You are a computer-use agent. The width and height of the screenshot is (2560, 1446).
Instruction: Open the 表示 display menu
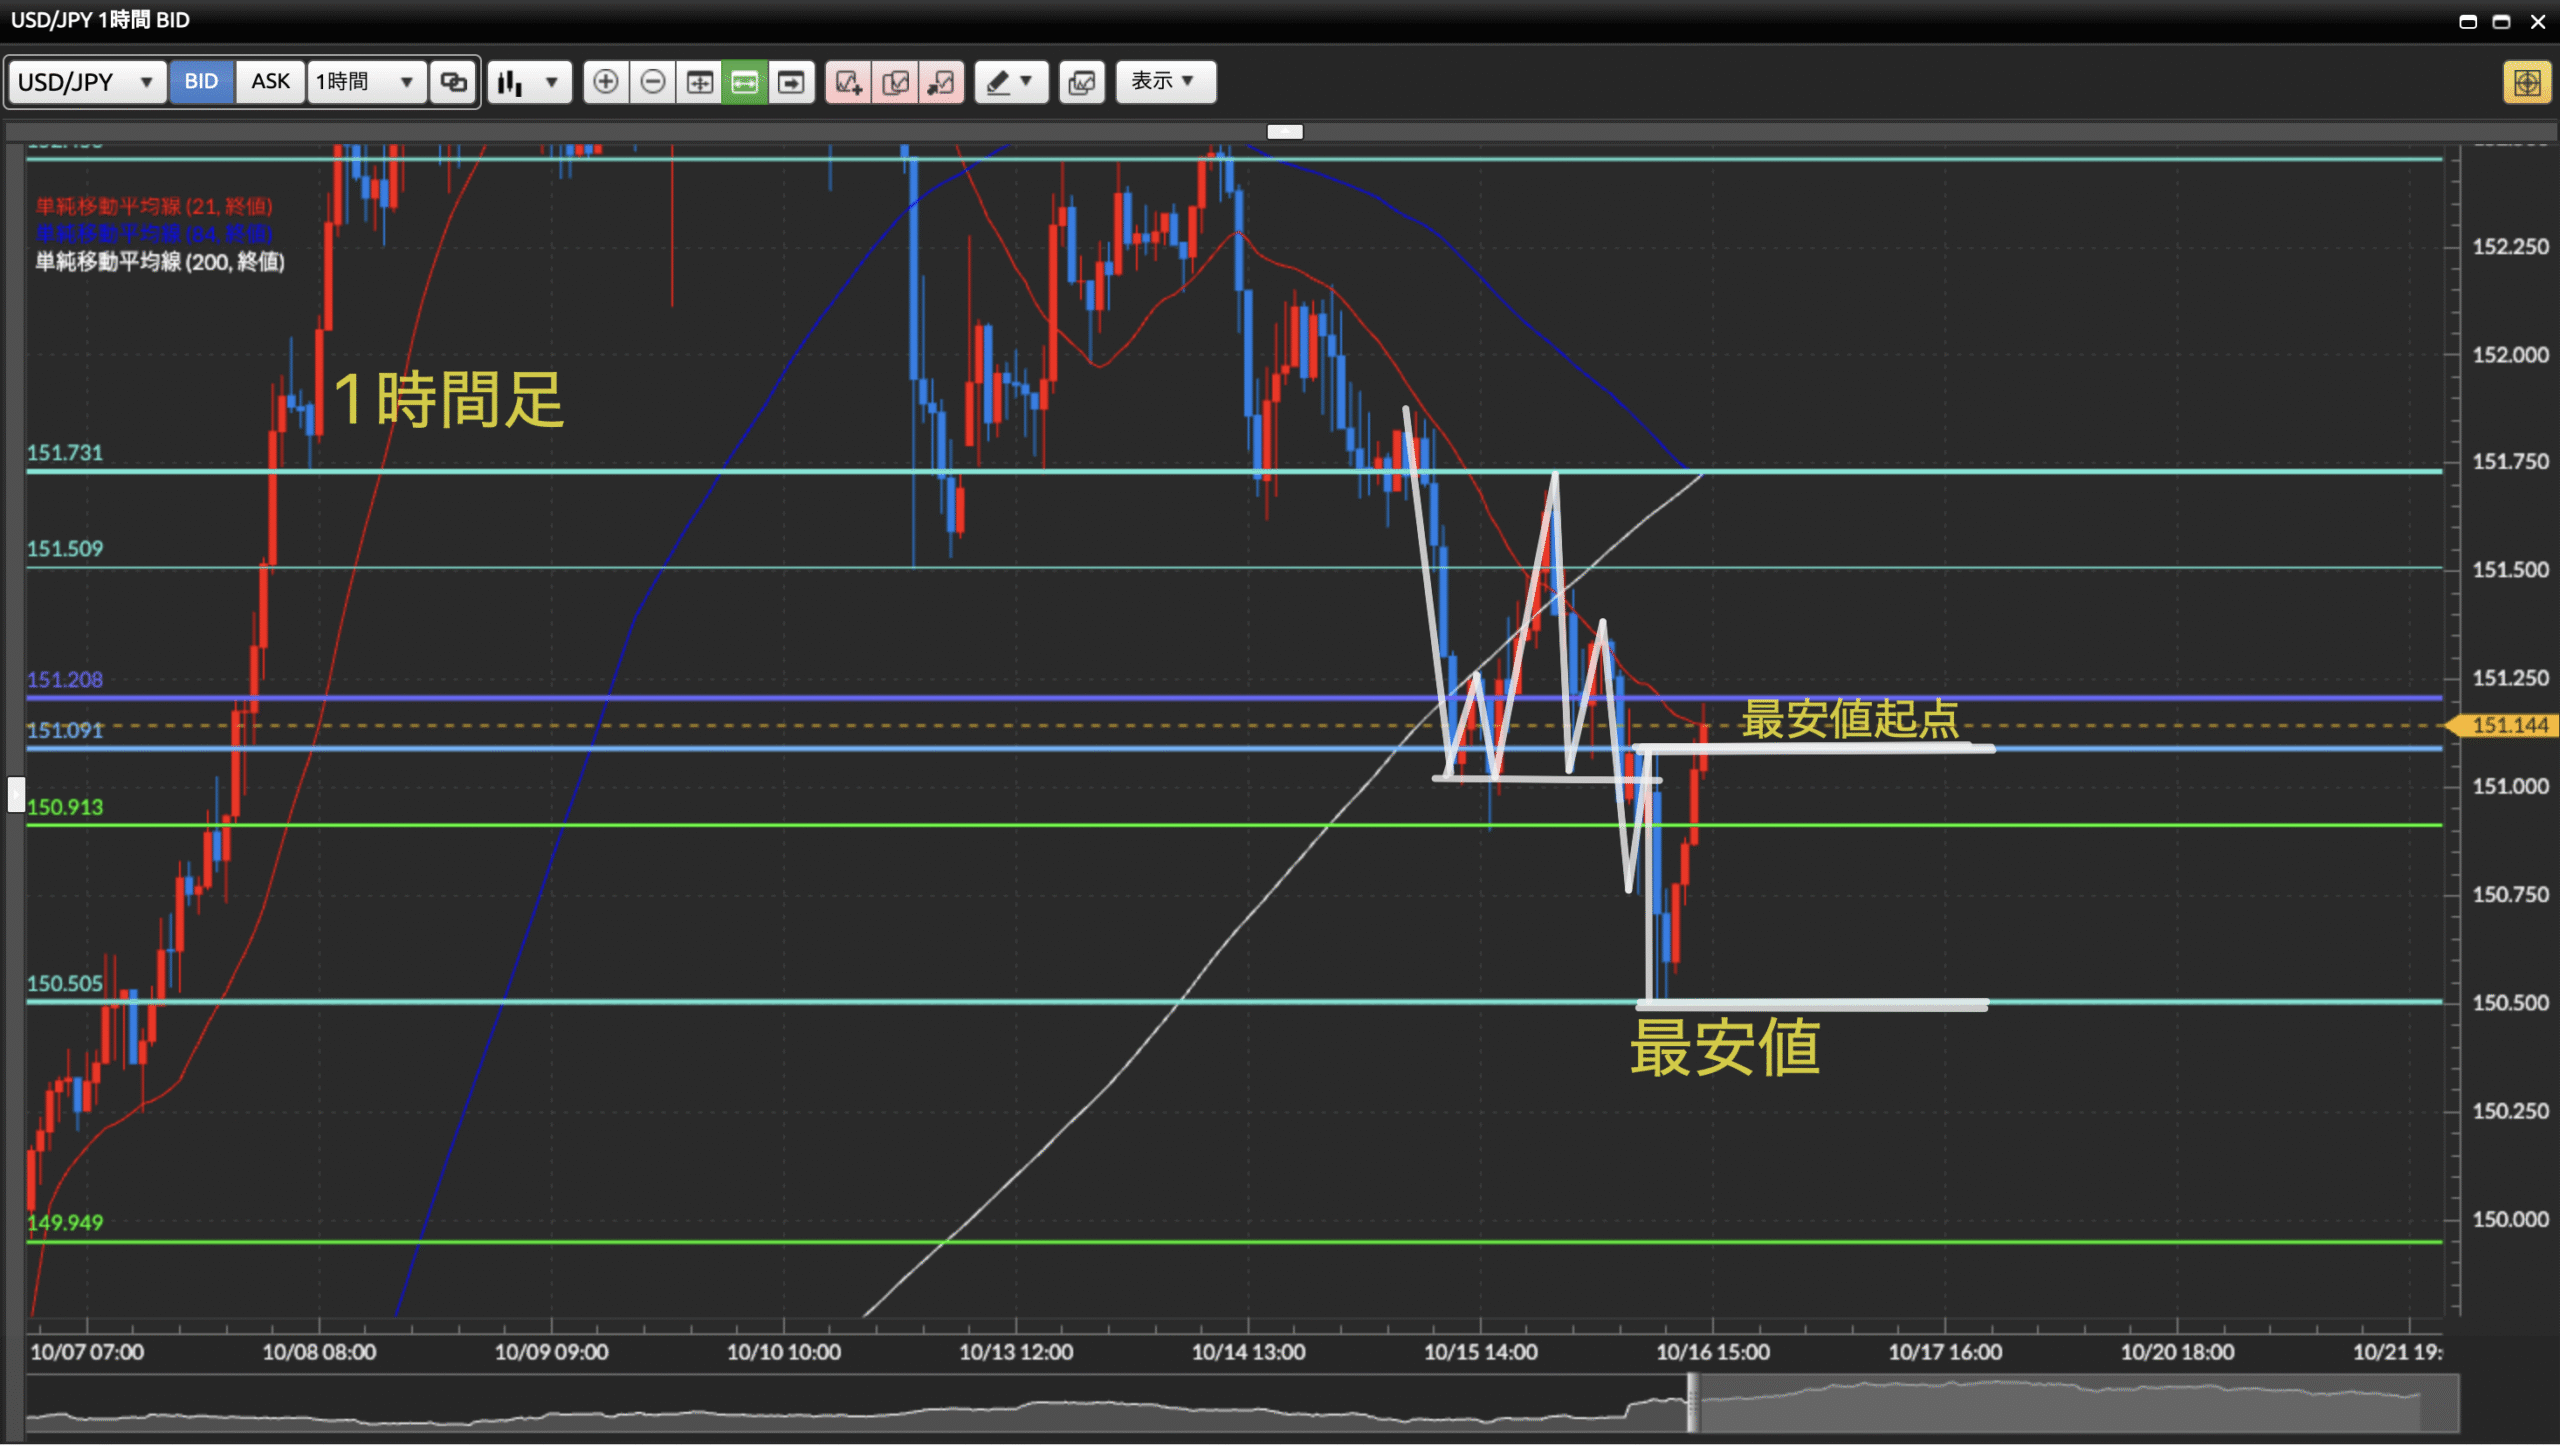[x=1164, y=82]
